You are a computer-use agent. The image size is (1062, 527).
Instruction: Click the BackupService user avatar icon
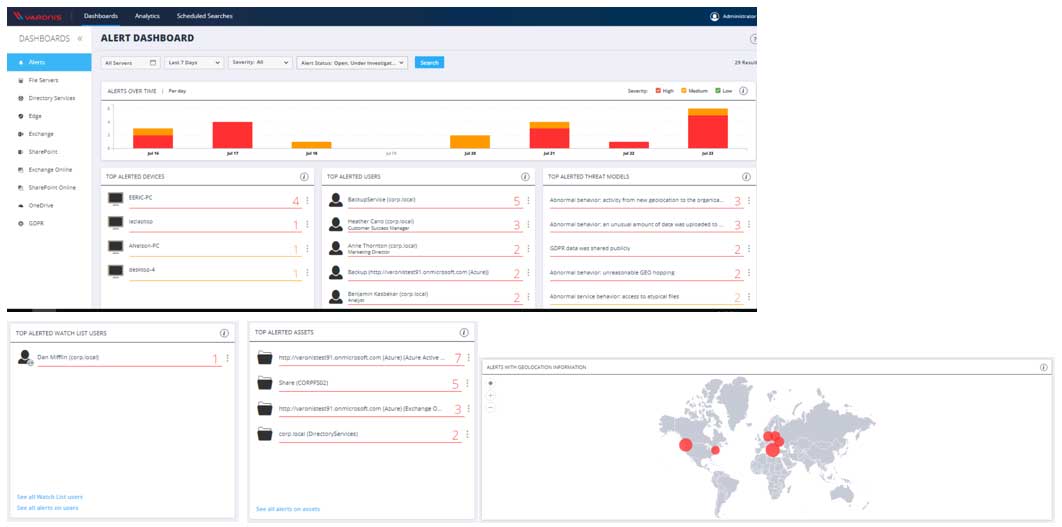point(335,200)
